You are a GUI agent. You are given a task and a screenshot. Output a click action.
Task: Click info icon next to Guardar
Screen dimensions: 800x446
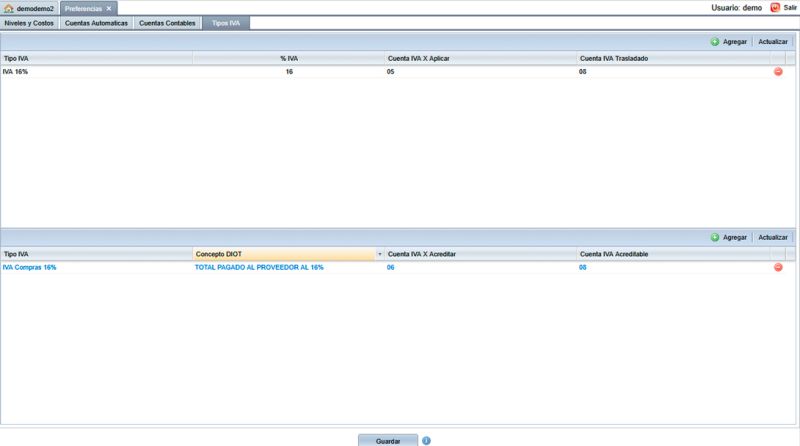[x=426, y=441]
